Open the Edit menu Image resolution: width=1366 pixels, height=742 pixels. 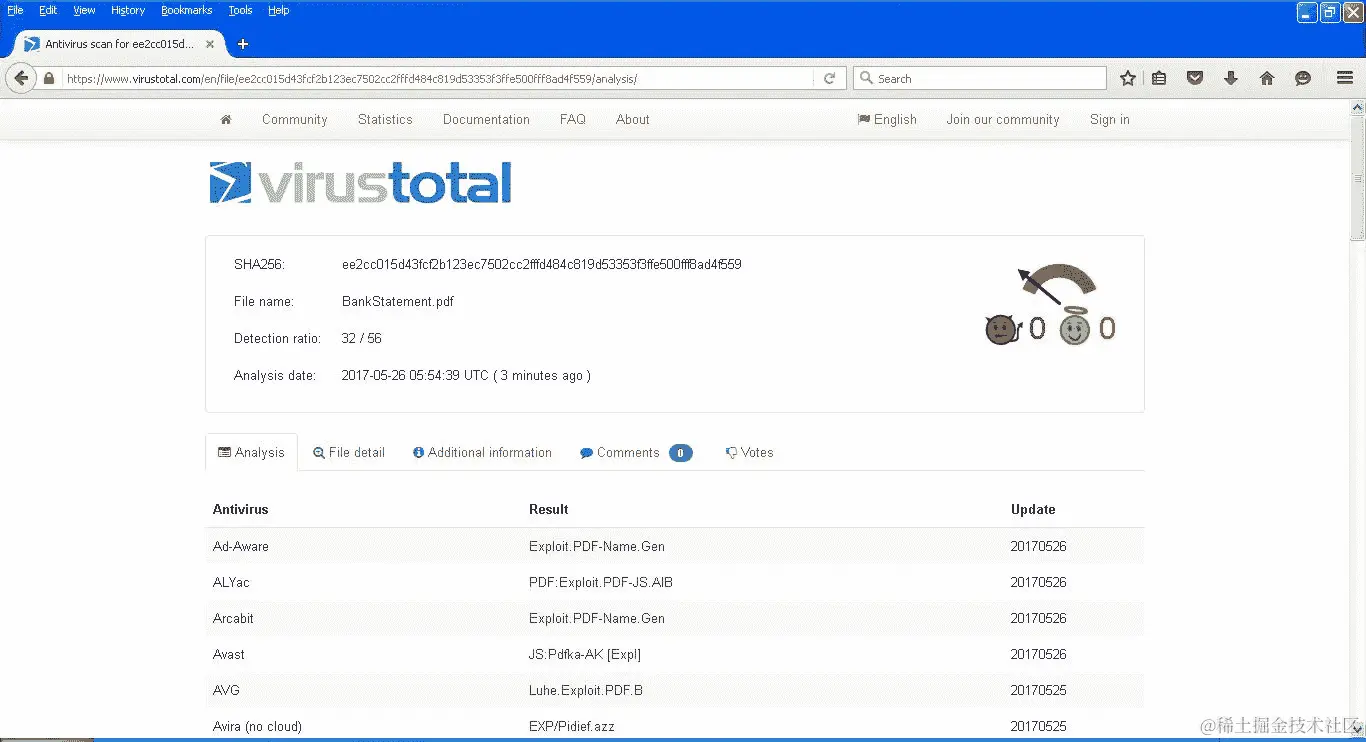pos(48,10)
